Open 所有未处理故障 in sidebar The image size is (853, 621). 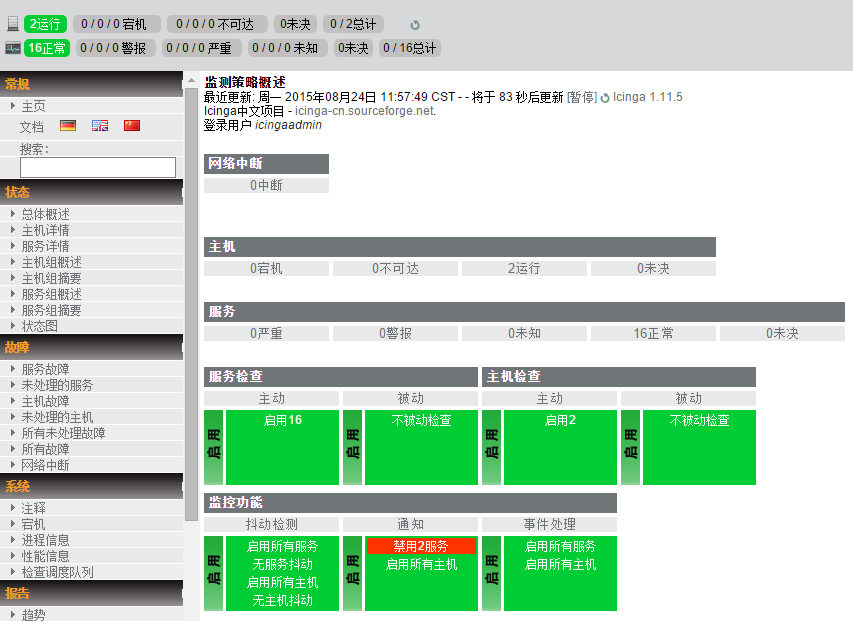(x=64, y=433)
